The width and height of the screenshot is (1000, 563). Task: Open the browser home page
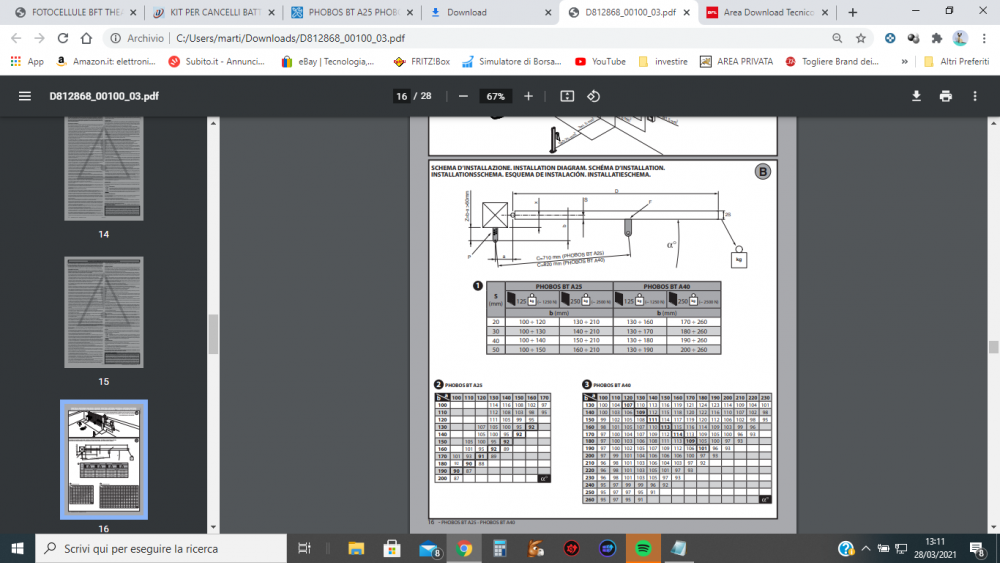(86, 38)
